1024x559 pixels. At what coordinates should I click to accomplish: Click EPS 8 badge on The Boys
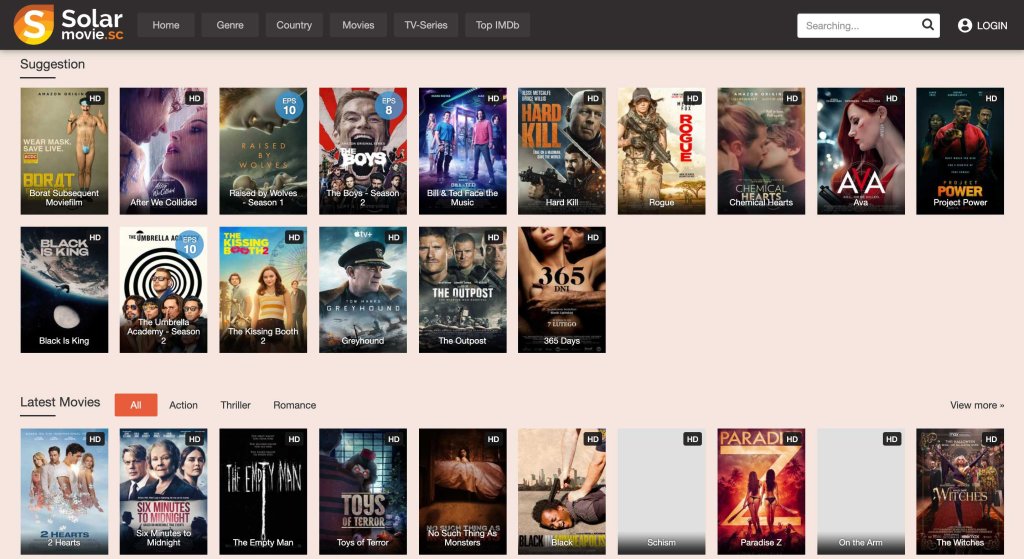[x=389, y=106]
